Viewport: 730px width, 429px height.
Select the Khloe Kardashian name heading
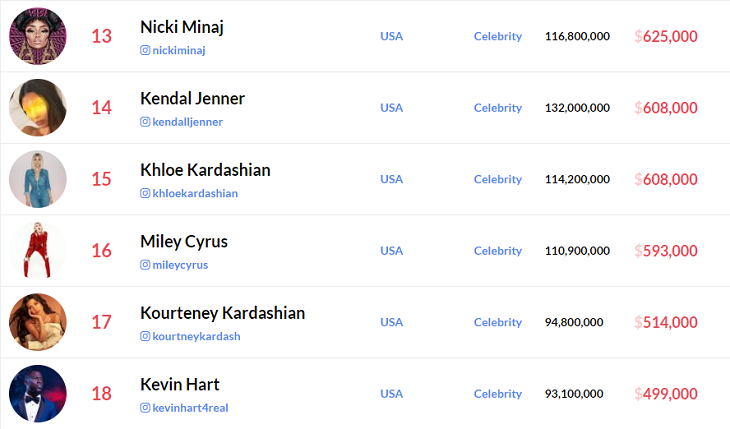point(205,170)
